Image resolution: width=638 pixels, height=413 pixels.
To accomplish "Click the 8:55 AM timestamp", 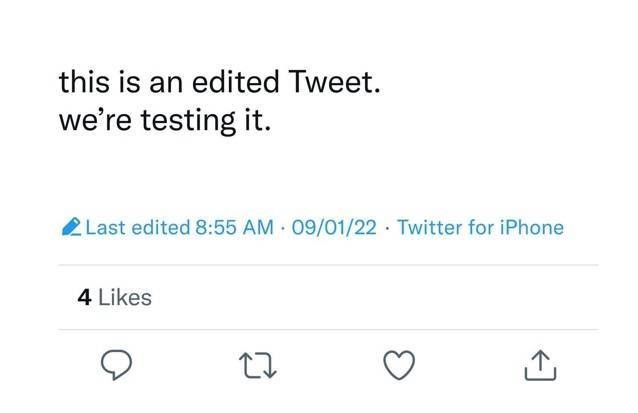I will [234, 227].
